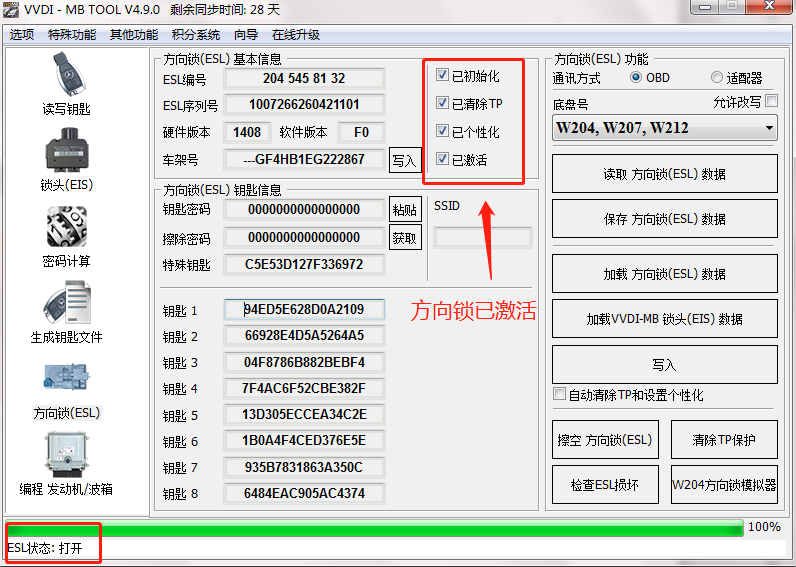Click the 擦空 方向锁(ESL) button
This screenshot has width=796, height=567.
pyautogui.click(x=605, y=440)
